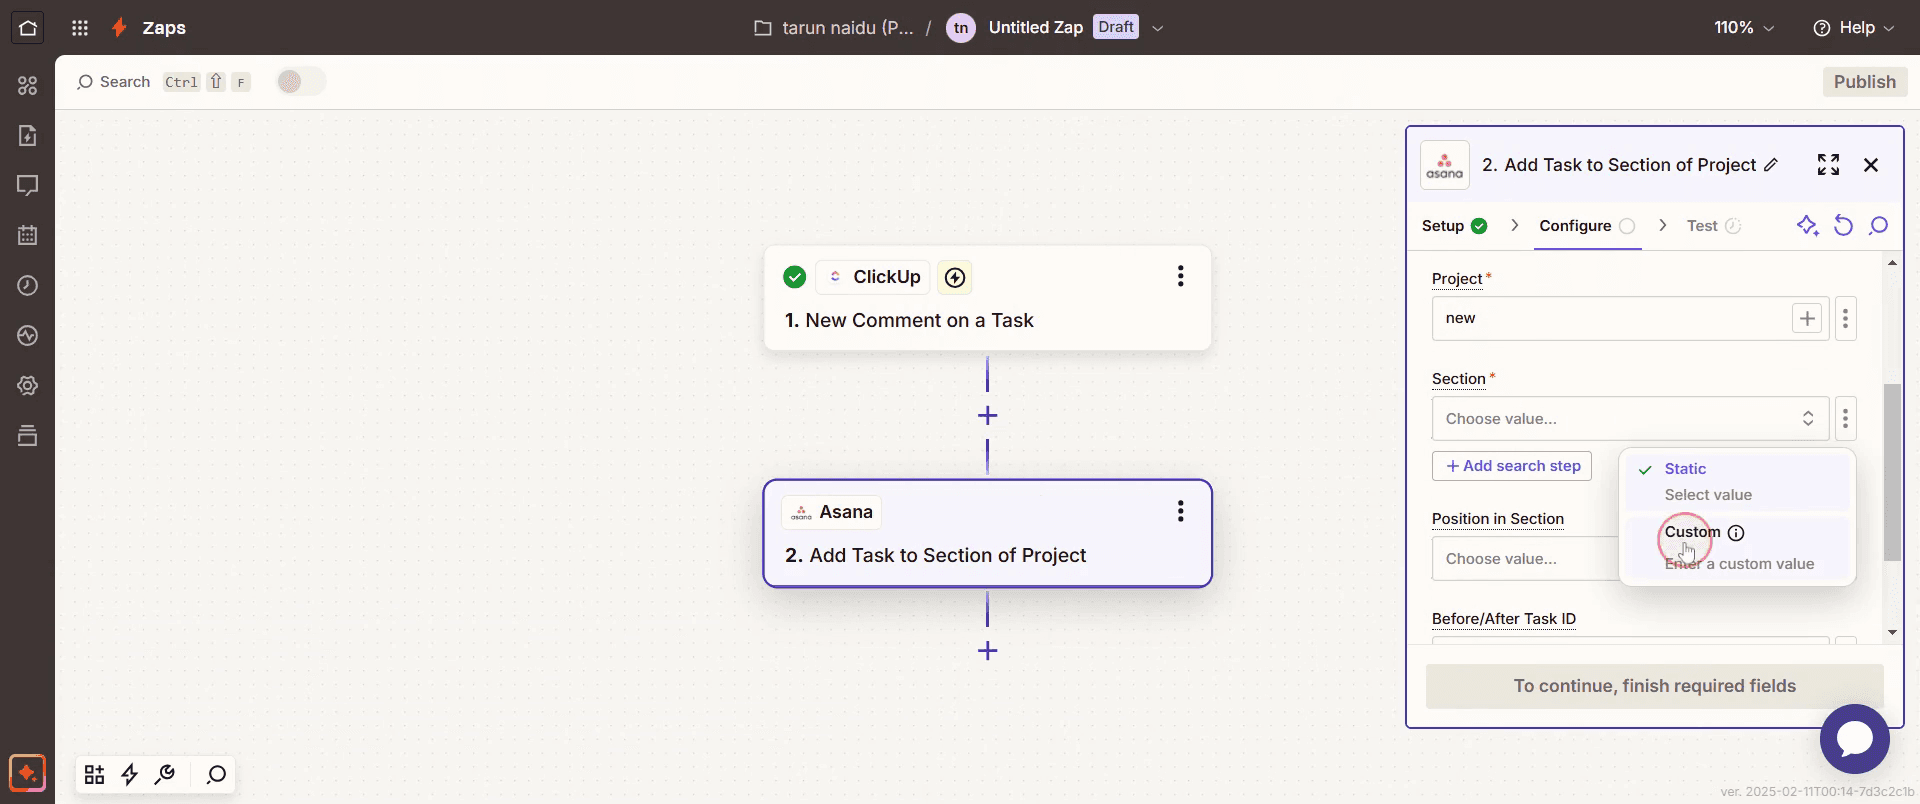Screen dimensions: 1920x804
Task: Go to the Zapier home icon
Action: click(x=28, y=28)
